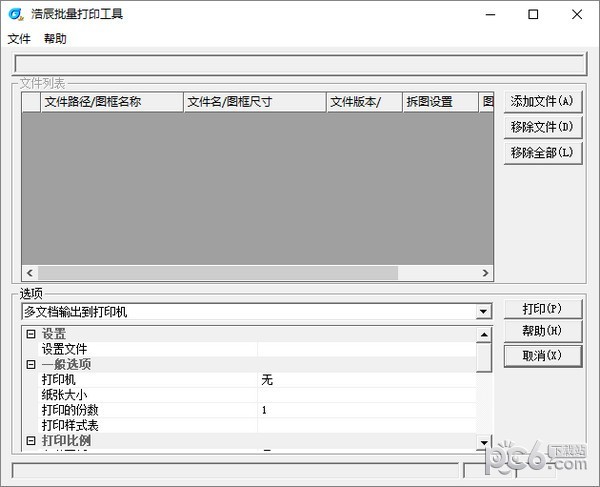Click the 文件版本/ column header
600x487 pixels.
365,102
